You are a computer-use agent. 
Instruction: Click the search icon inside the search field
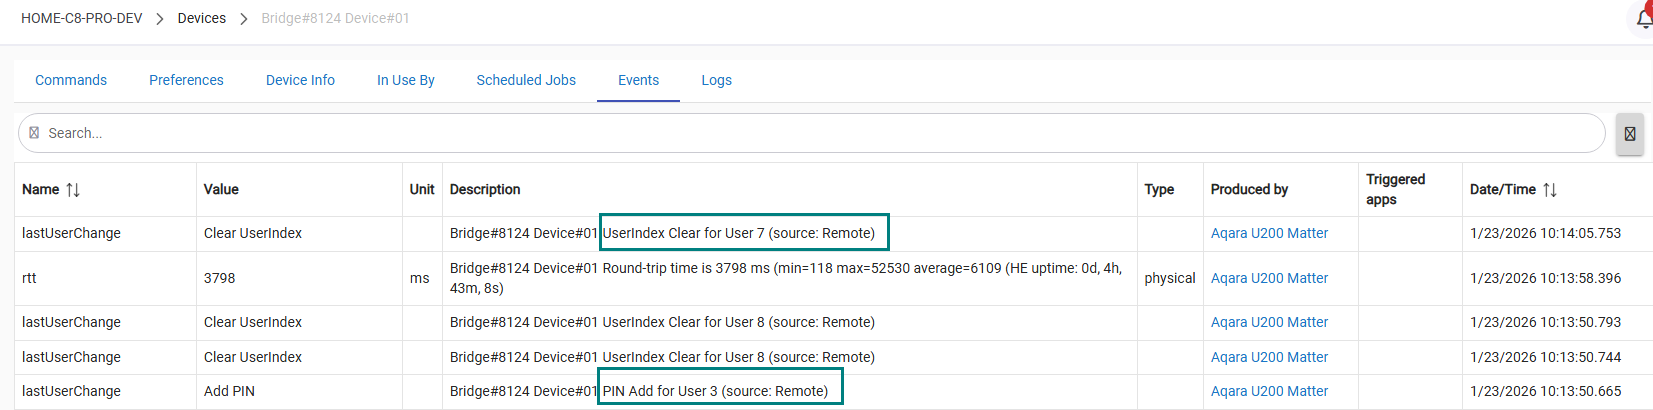click(34, 133)
